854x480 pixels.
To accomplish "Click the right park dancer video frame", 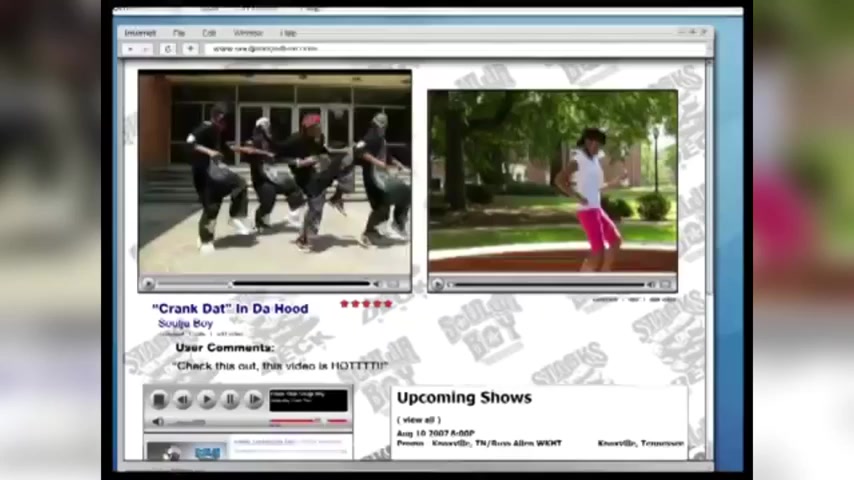I will click(x=552, y=183).
